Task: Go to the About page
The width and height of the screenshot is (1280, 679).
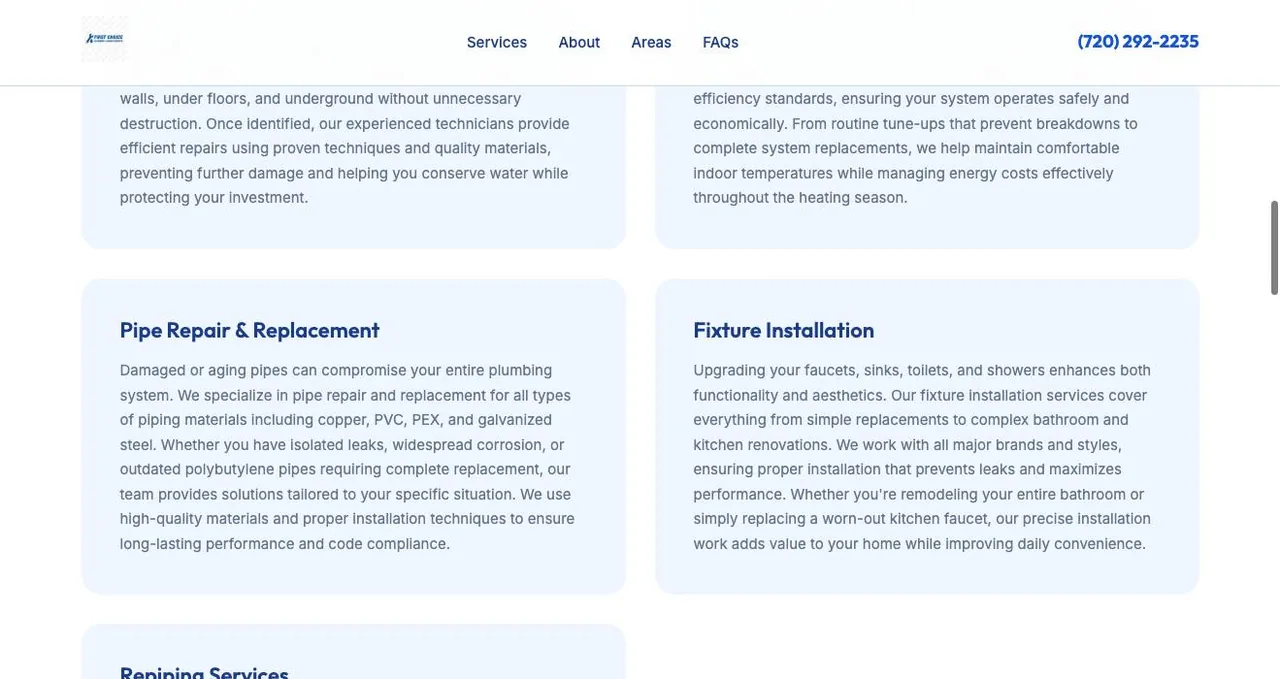Action: 579,42
